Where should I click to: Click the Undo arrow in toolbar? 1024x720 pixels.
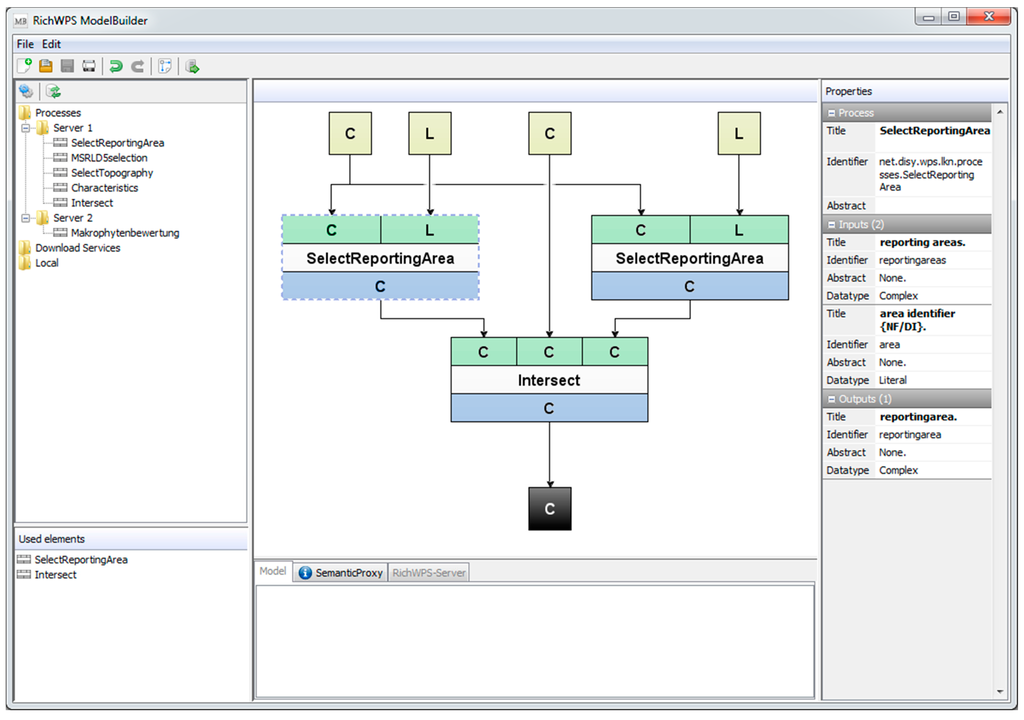point(116,66)
